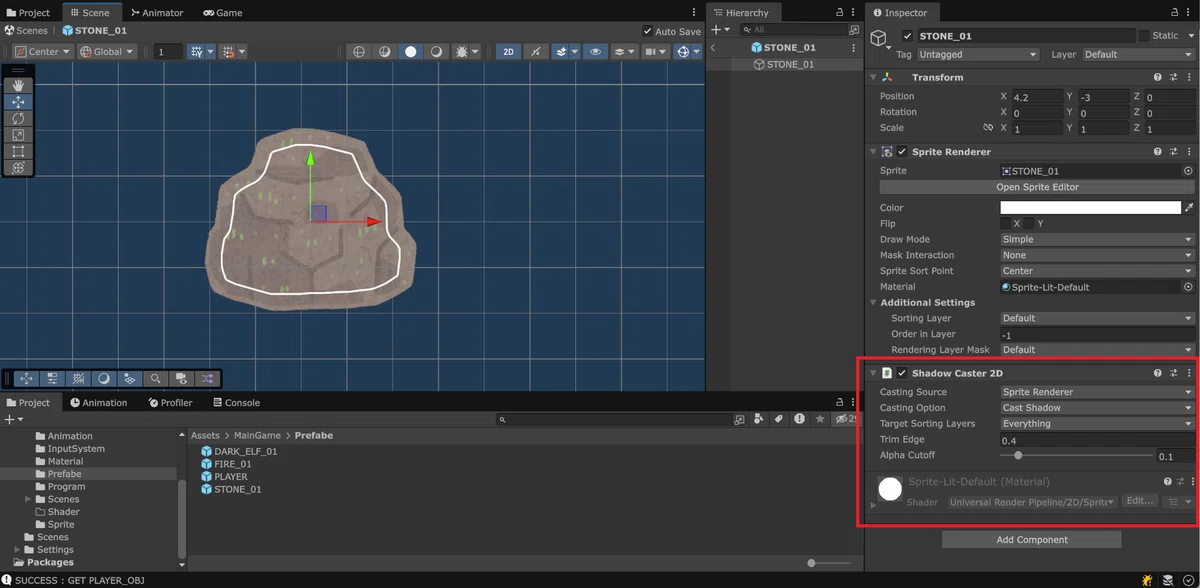The height and width of the screenshot is (588, 1200).
Task: Open the Draw Mode dropdown
Action: [1097, 240]
